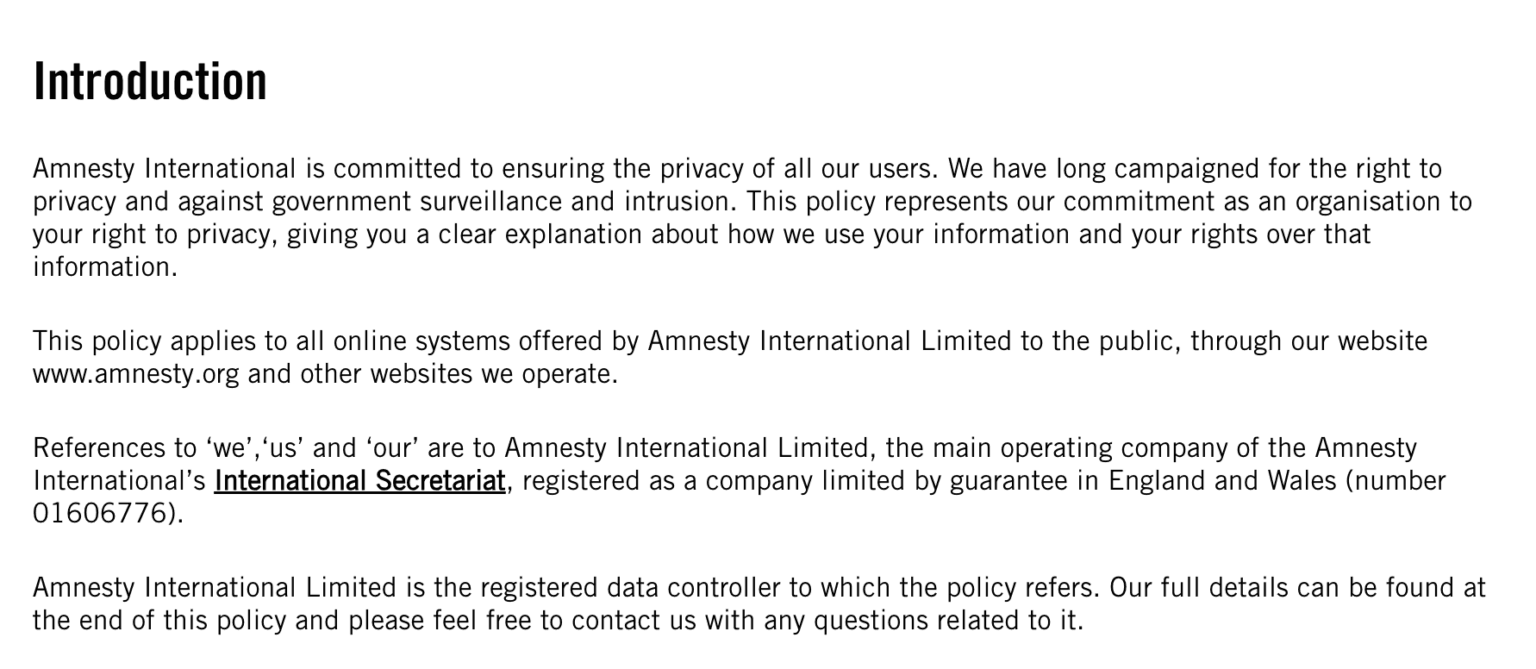
Task: Click the phrase 'end of this policy'
Action: (x=181, y=620)
